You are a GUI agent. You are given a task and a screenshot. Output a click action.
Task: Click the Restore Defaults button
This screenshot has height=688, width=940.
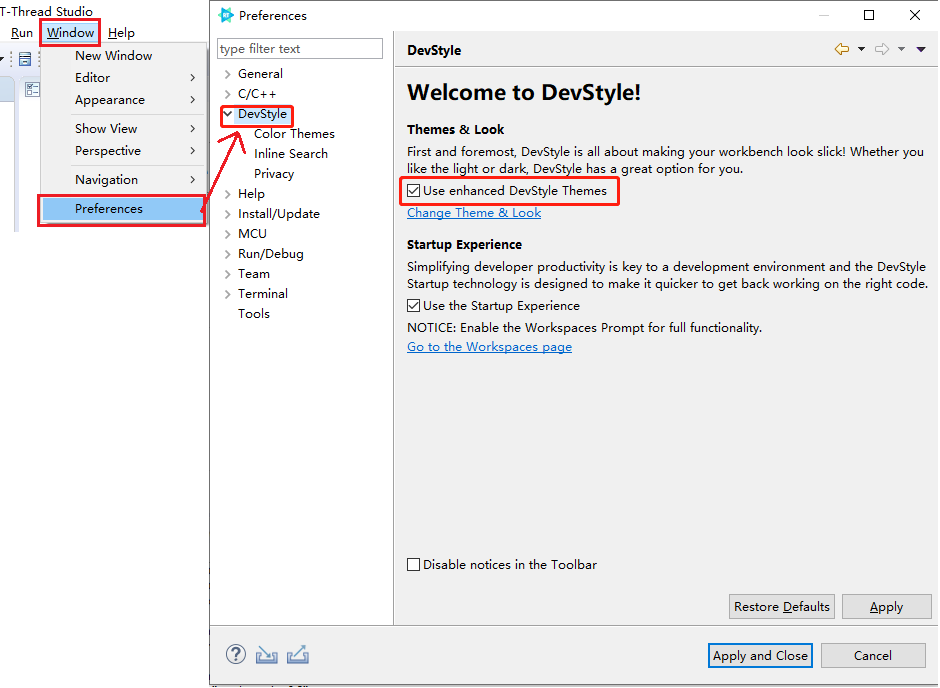[x=781, y=606]
